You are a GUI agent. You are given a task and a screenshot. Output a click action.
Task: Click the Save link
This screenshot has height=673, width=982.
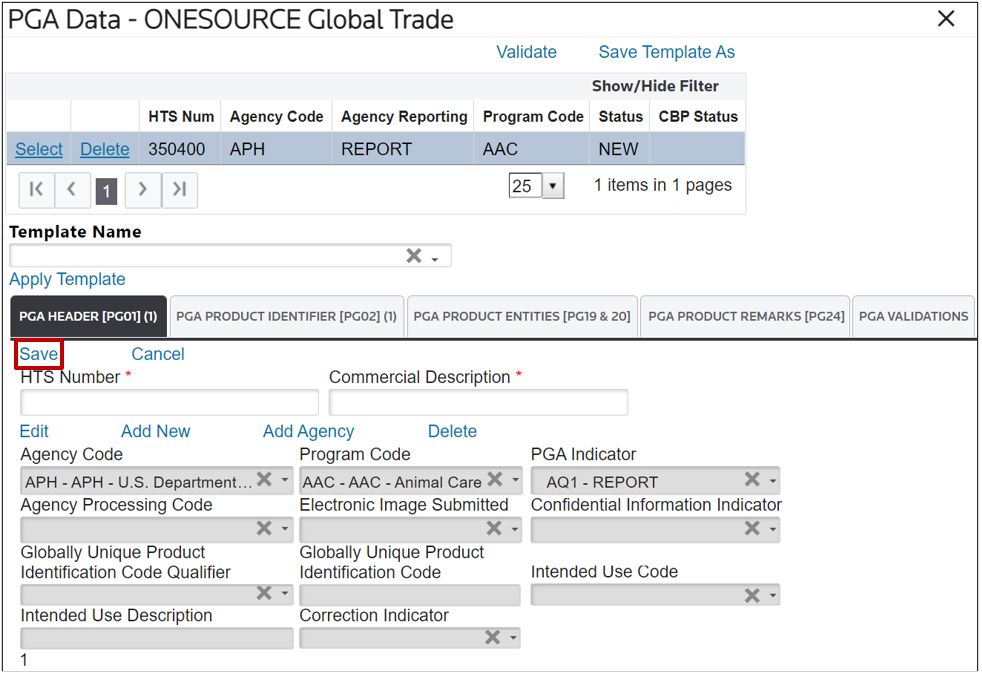pyautogui.click(x=39, y=354)
